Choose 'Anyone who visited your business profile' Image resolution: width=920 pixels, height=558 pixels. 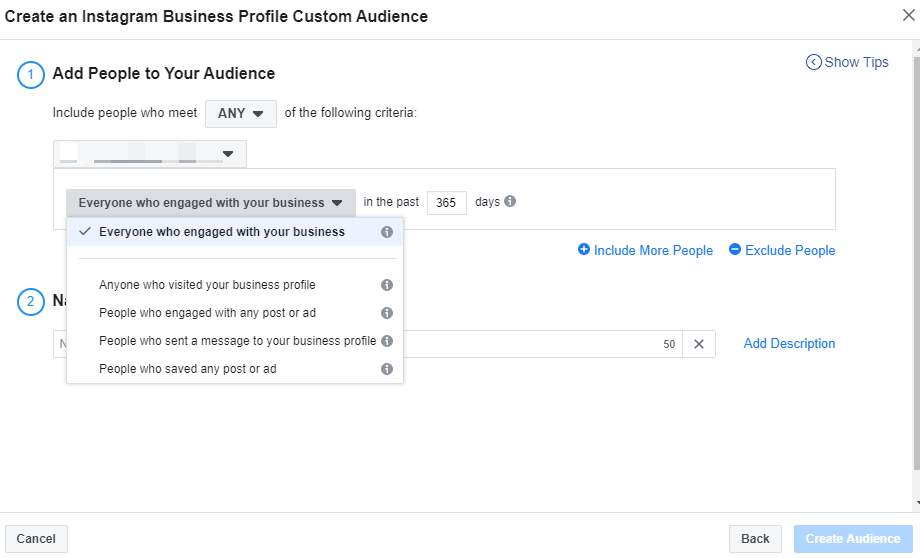(x=207, y=285)
